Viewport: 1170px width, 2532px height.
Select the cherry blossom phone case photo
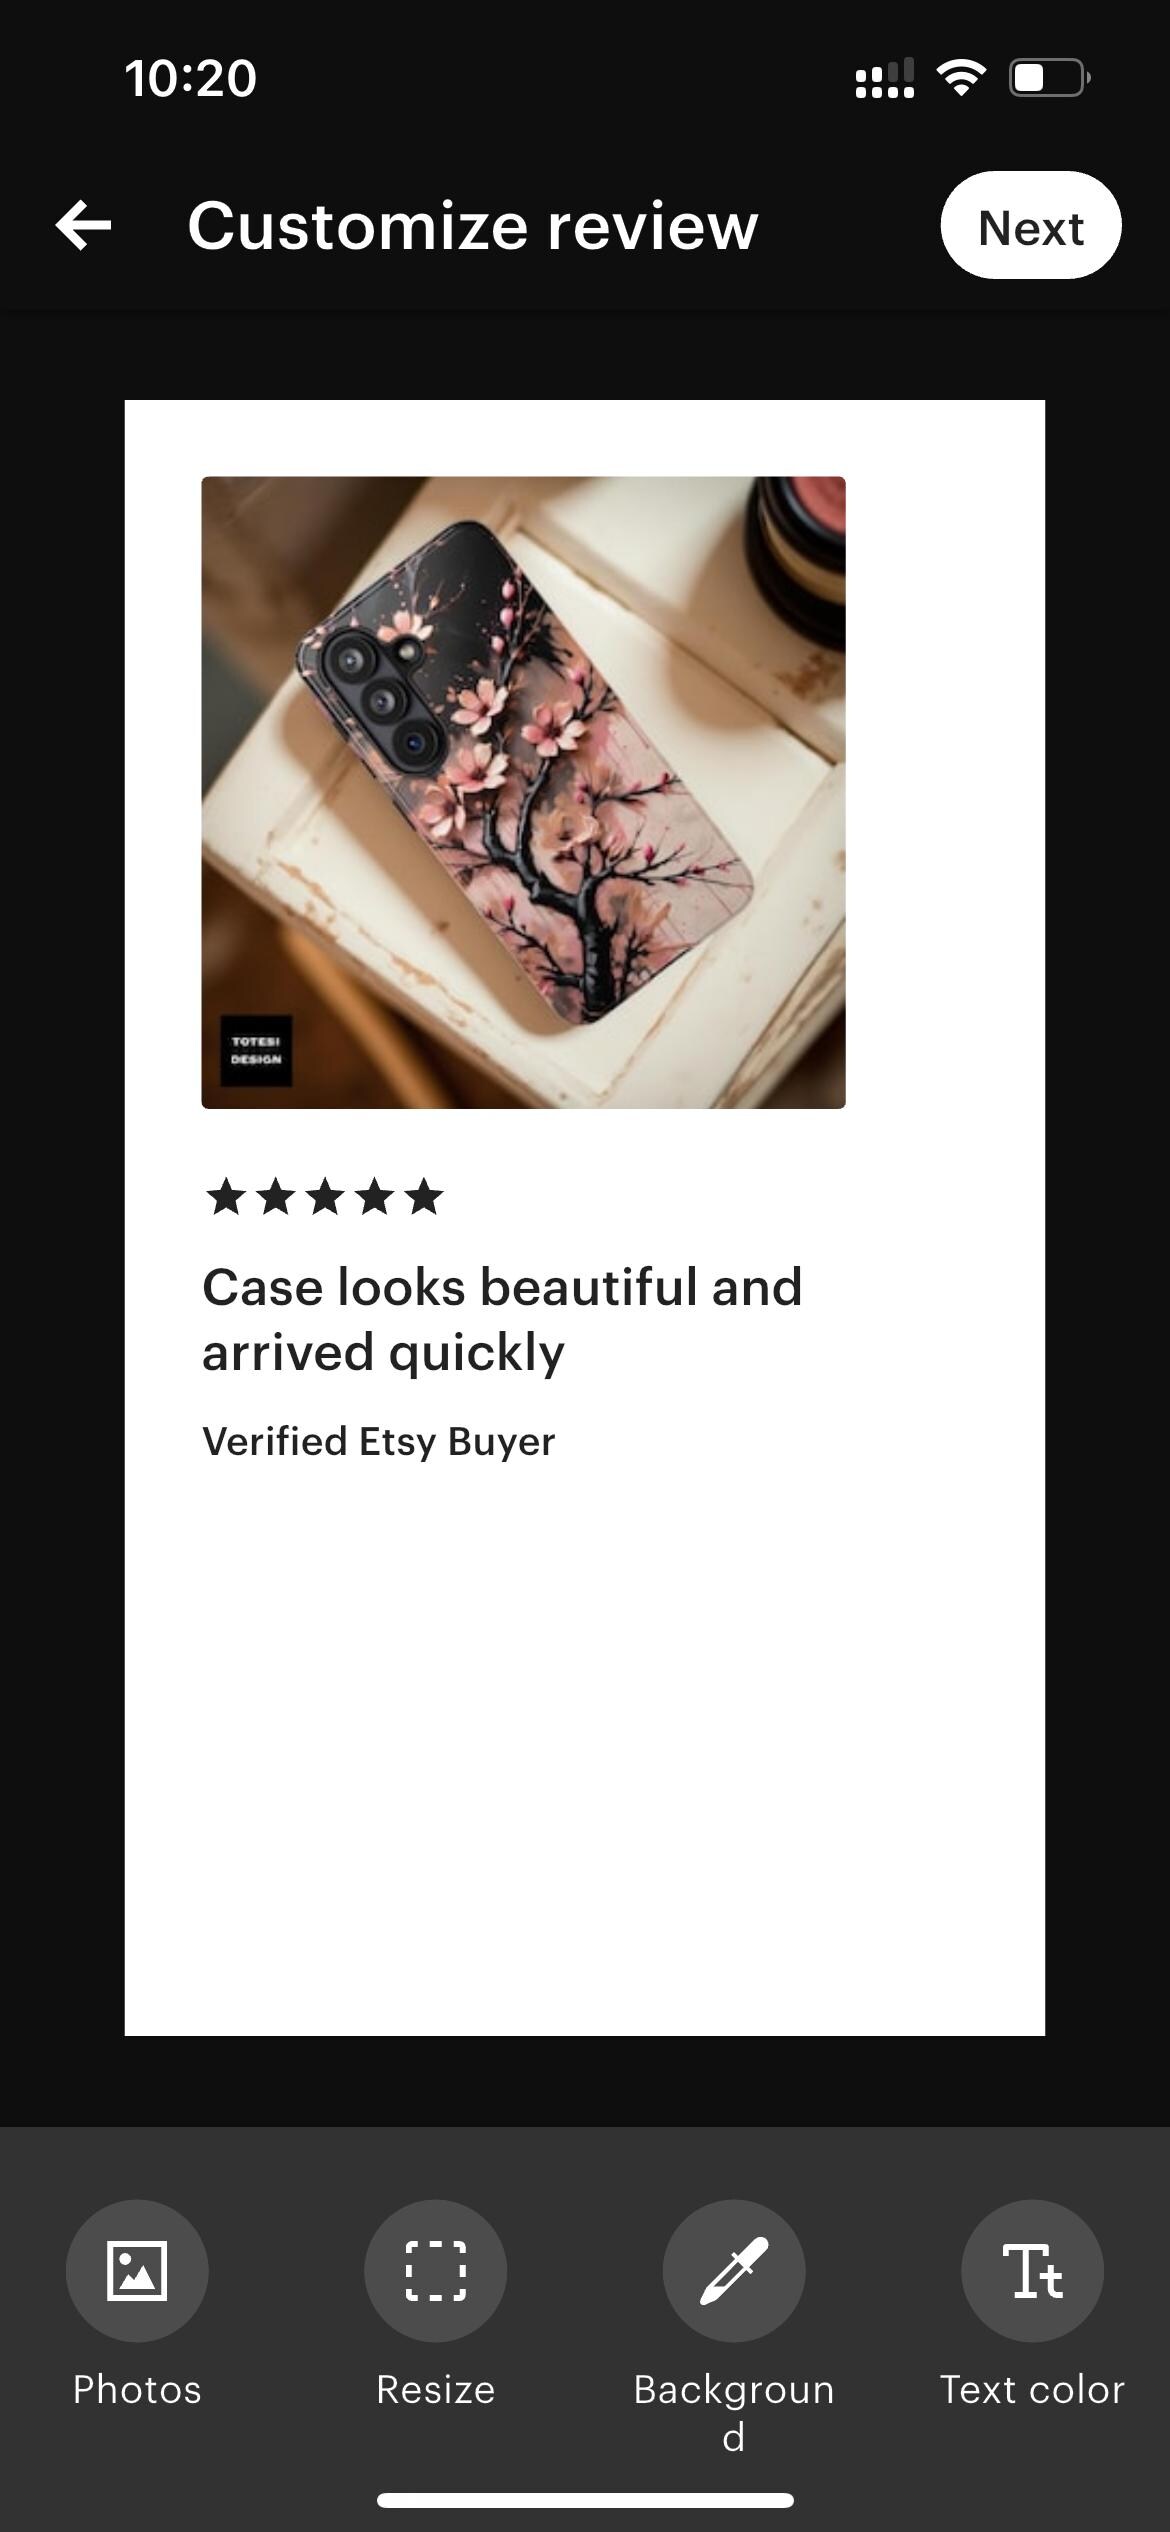tap(523, 792)
